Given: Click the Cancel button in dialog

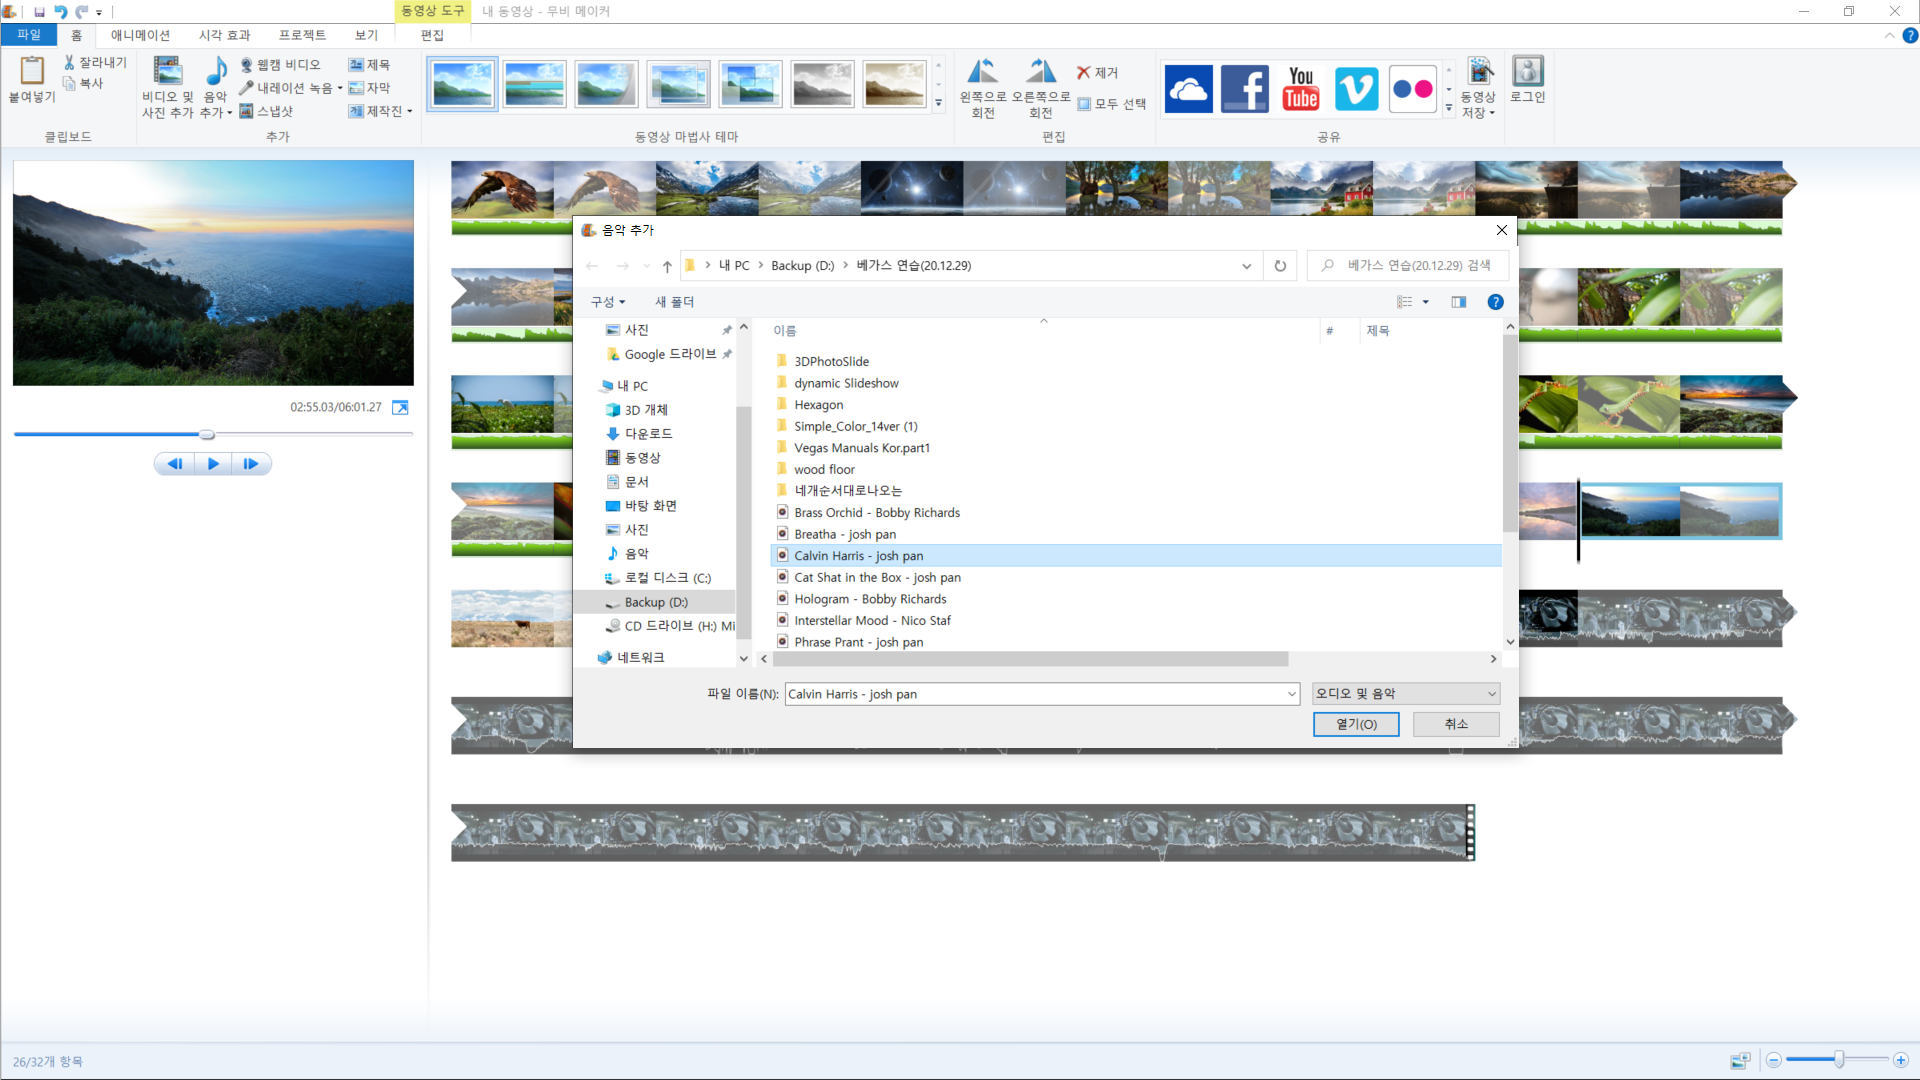Looking at the screenshot, I should 1455,724.
